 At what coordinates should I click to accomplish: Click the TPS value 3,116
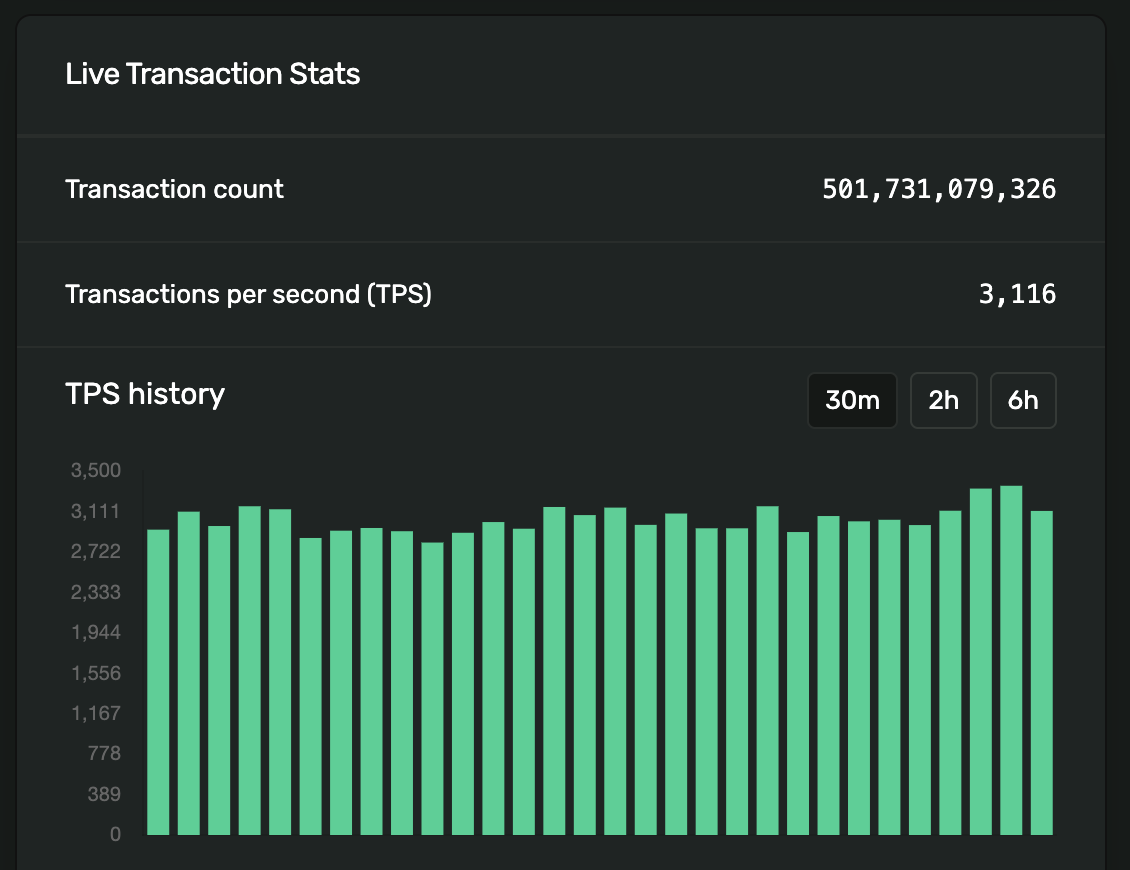[1016, 294]
